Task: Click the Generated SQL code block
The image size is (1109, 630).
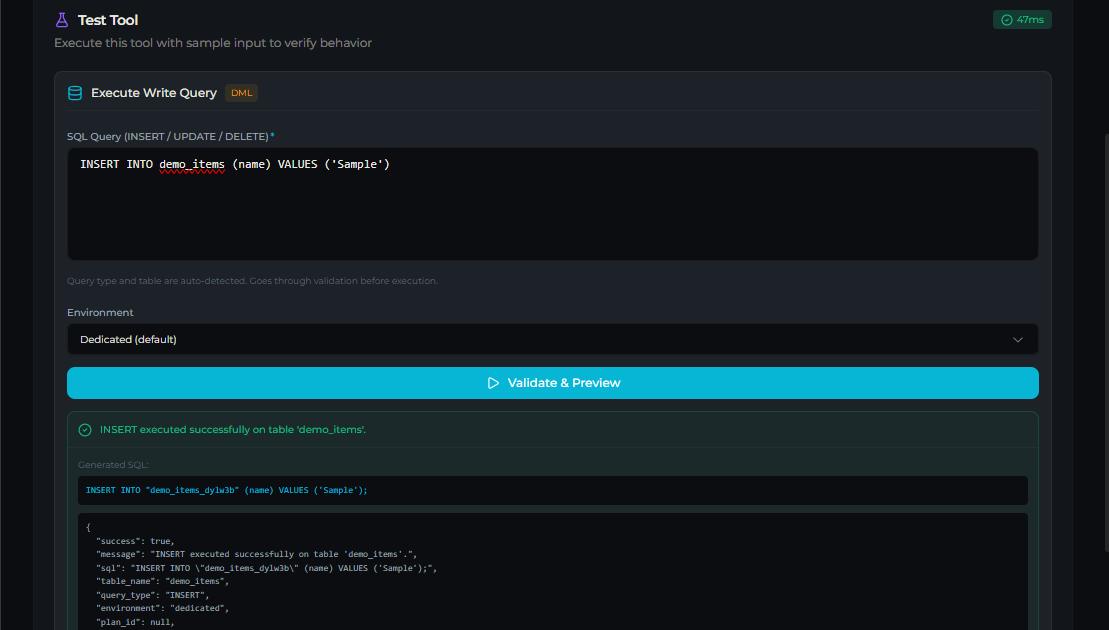Action: pyautogui.click(x=552, y=490)
